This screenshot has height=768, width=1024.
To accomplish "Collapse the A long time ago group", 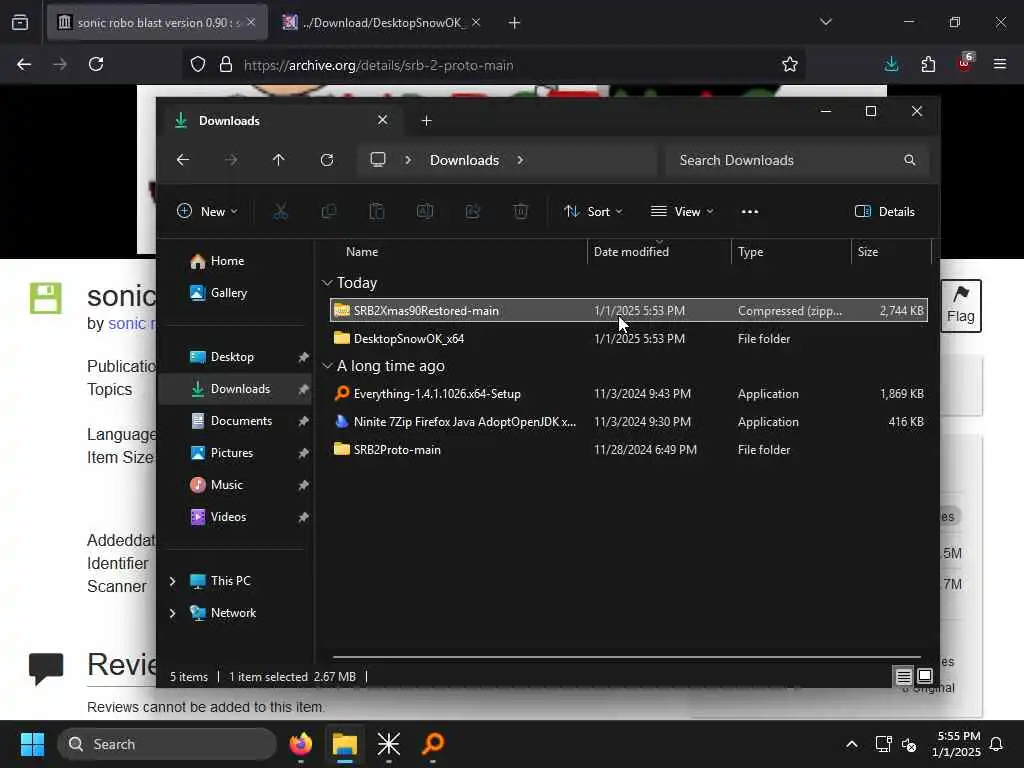I will tap(327, 366).
